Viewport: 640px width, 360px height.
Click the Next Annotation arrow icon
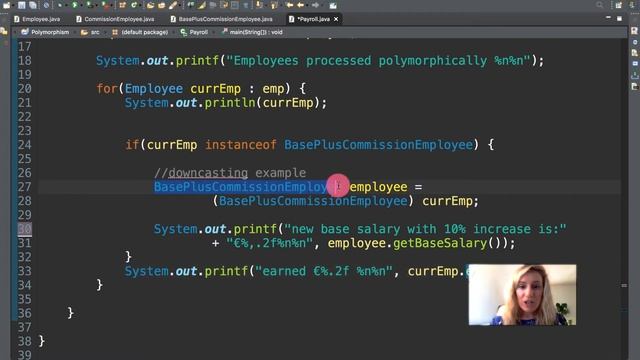tap(260, 5)
